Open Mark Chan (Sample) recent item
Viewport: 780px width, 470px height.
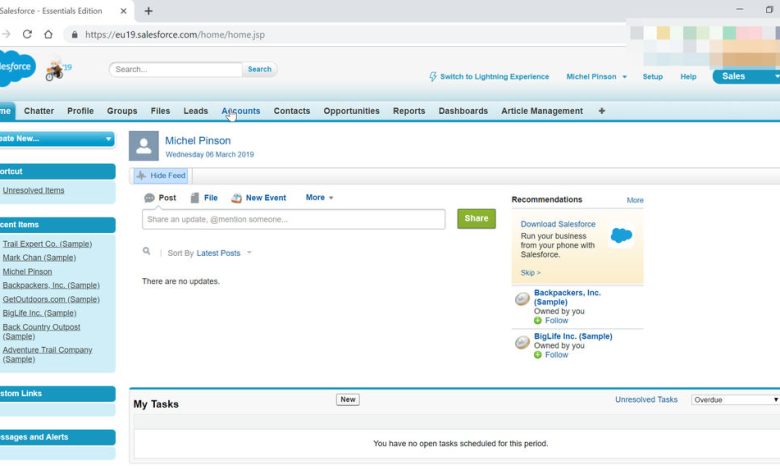[39, 258]
